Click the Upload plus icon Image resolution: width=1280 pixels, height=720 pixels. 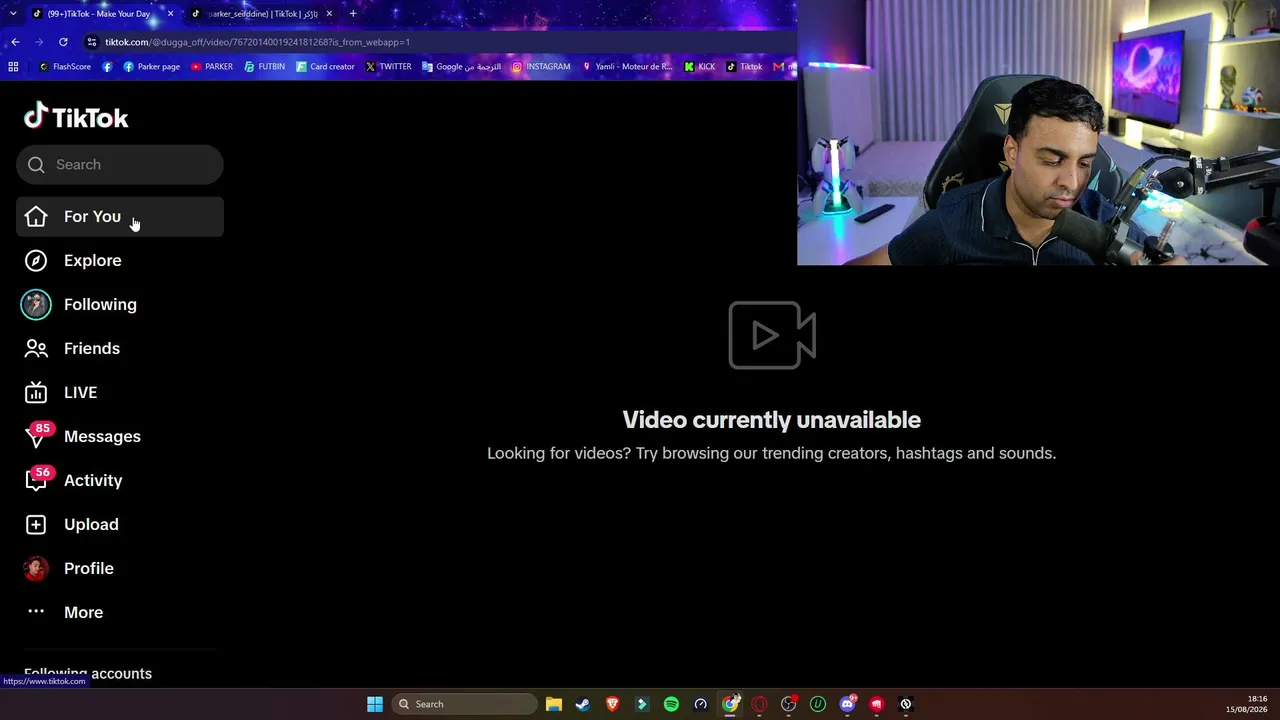coord(36,525)
